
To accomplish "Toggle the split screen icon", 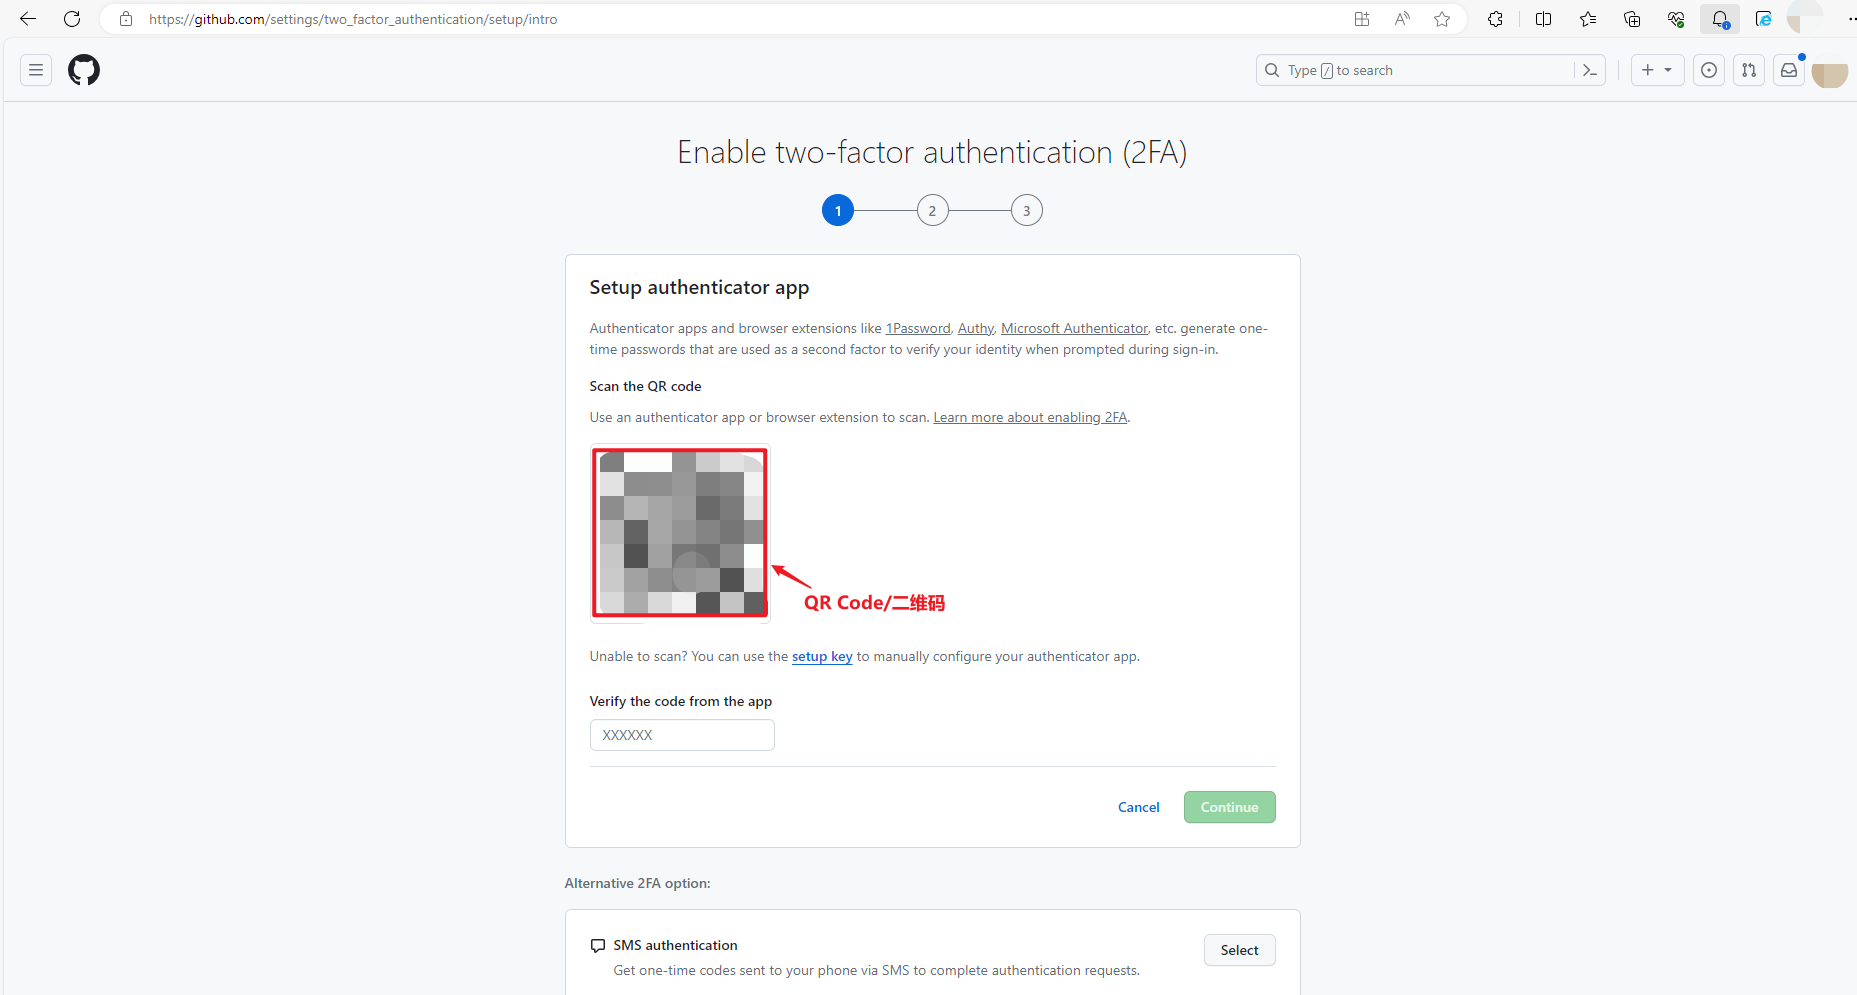I will (1543, 19).
